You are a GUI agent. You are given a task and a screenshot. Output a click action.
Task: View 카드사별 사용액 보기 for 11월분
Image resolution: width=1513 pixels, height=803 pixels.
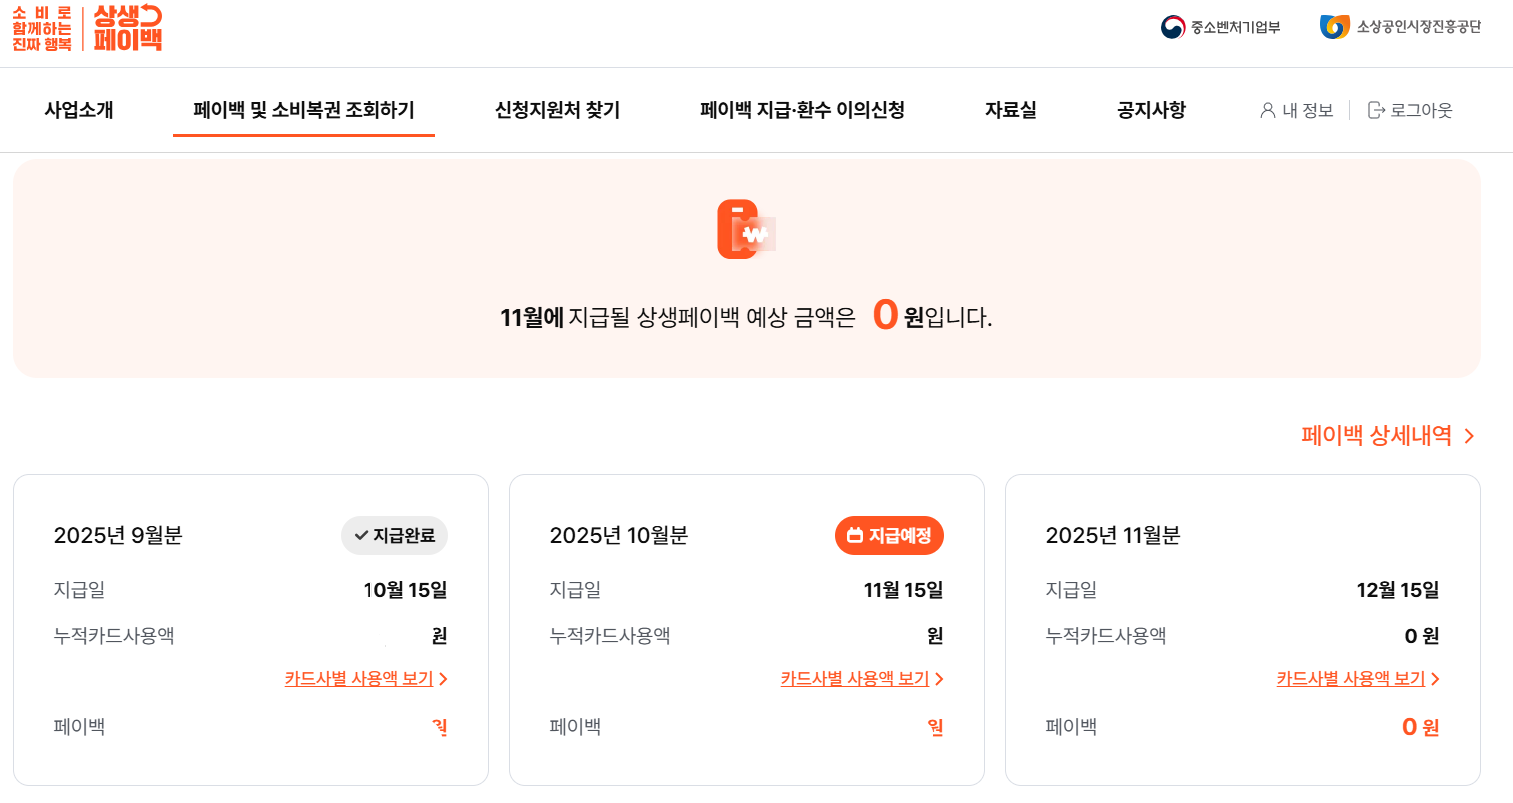coord(1351,679)
